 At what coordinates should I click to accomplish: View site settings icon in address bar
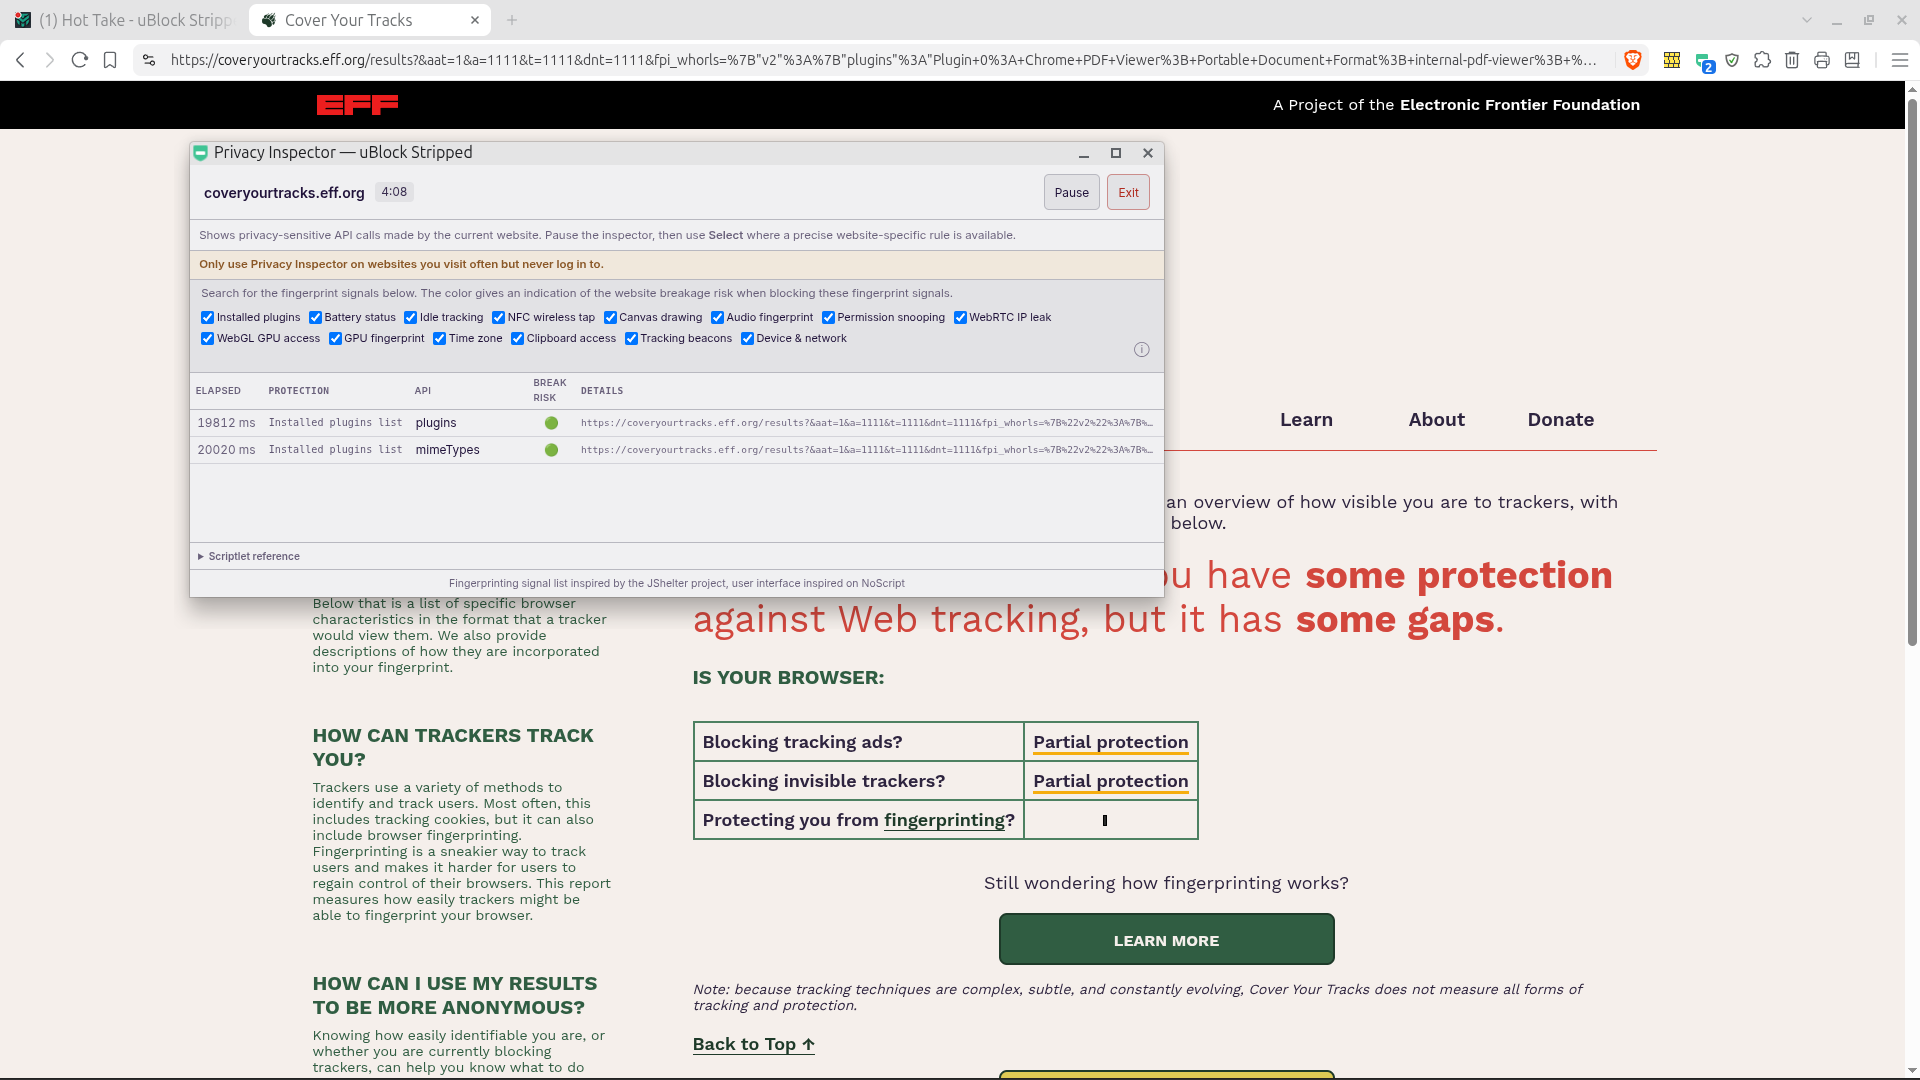coord(149,60)
